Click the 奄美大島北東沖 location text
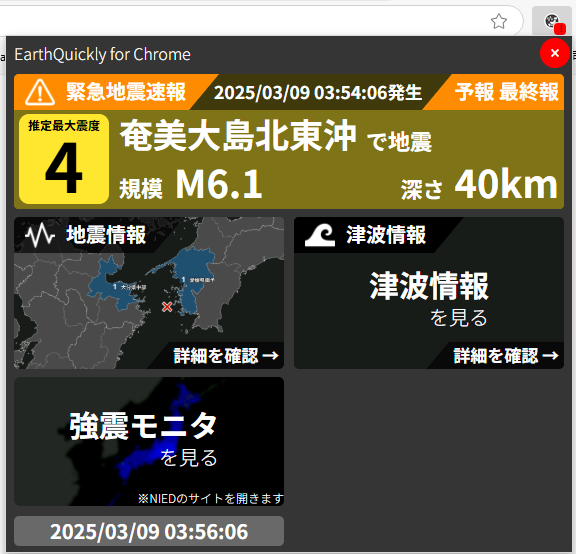Image resolution: width=576 pixels, height=554 pixels. click(238, 136)
